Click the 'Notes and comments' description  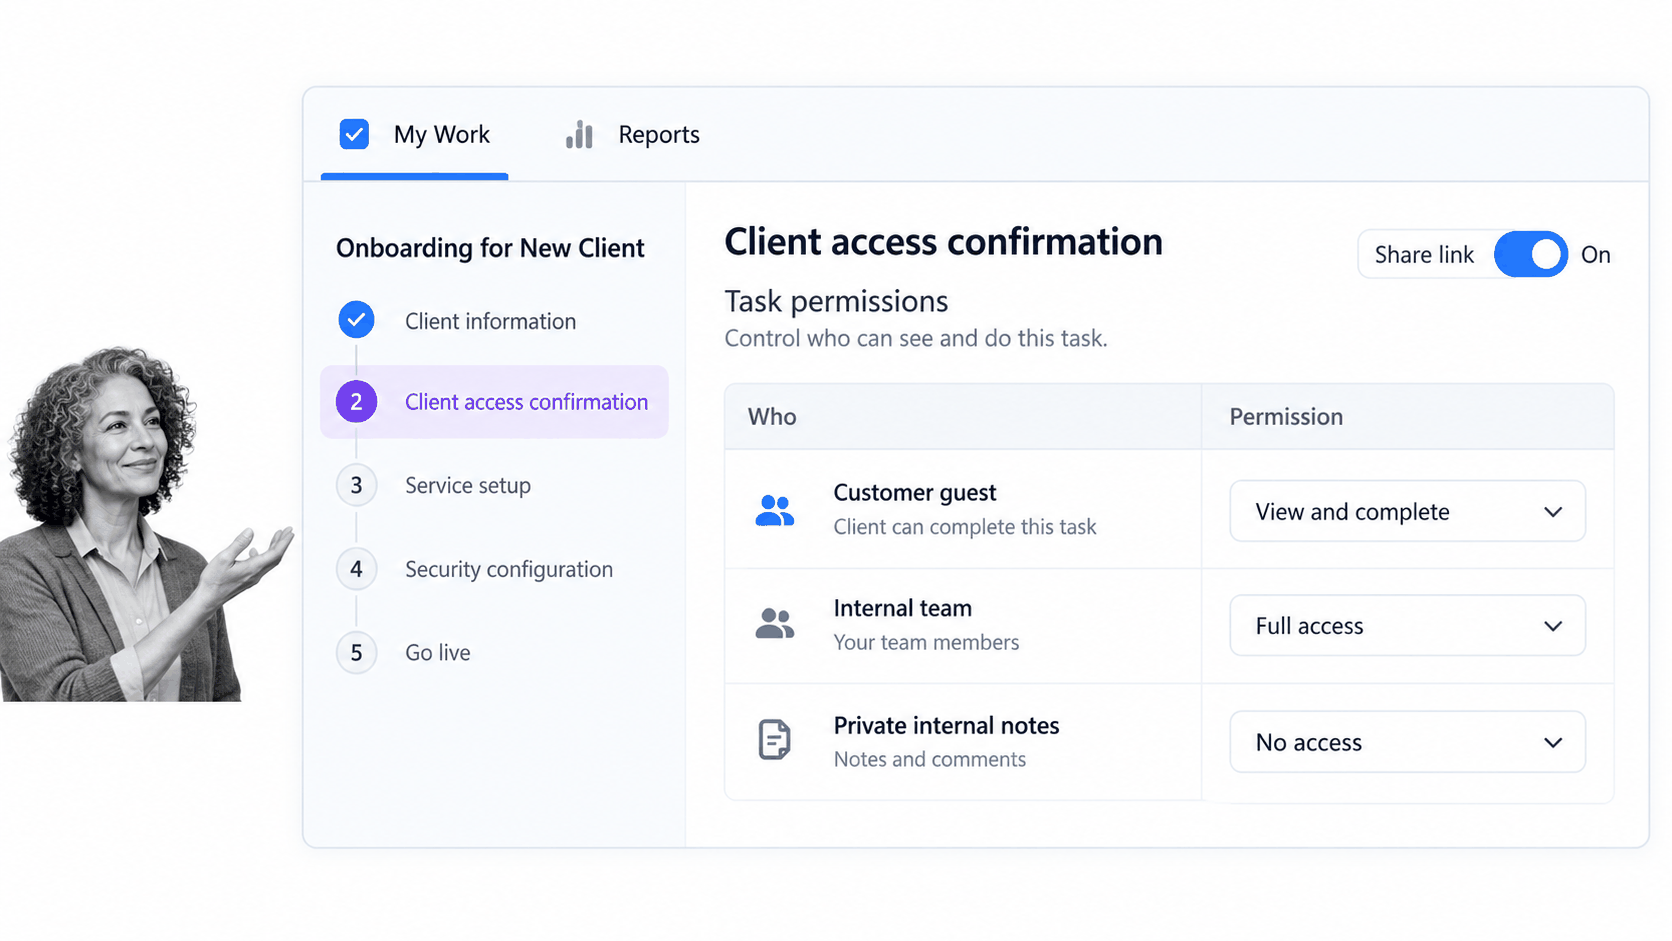[930, 759]
